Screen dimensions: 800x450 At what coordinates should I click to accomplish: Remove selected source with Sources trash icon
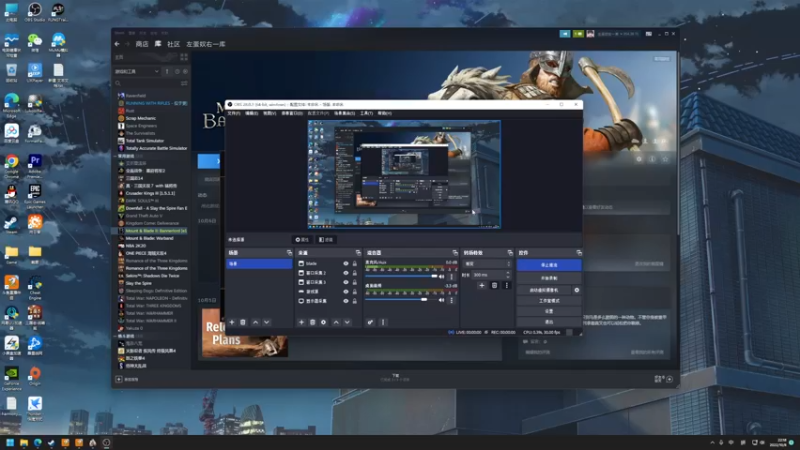312,322
